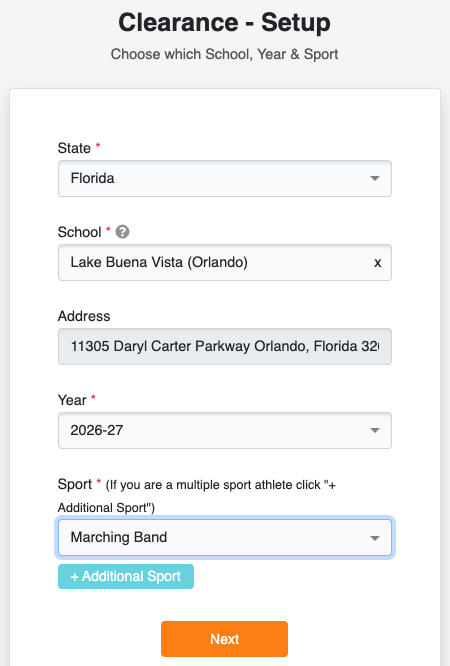Expand the Sport dropdown caret arrow

pyautogui.click(x=375, y=538)
